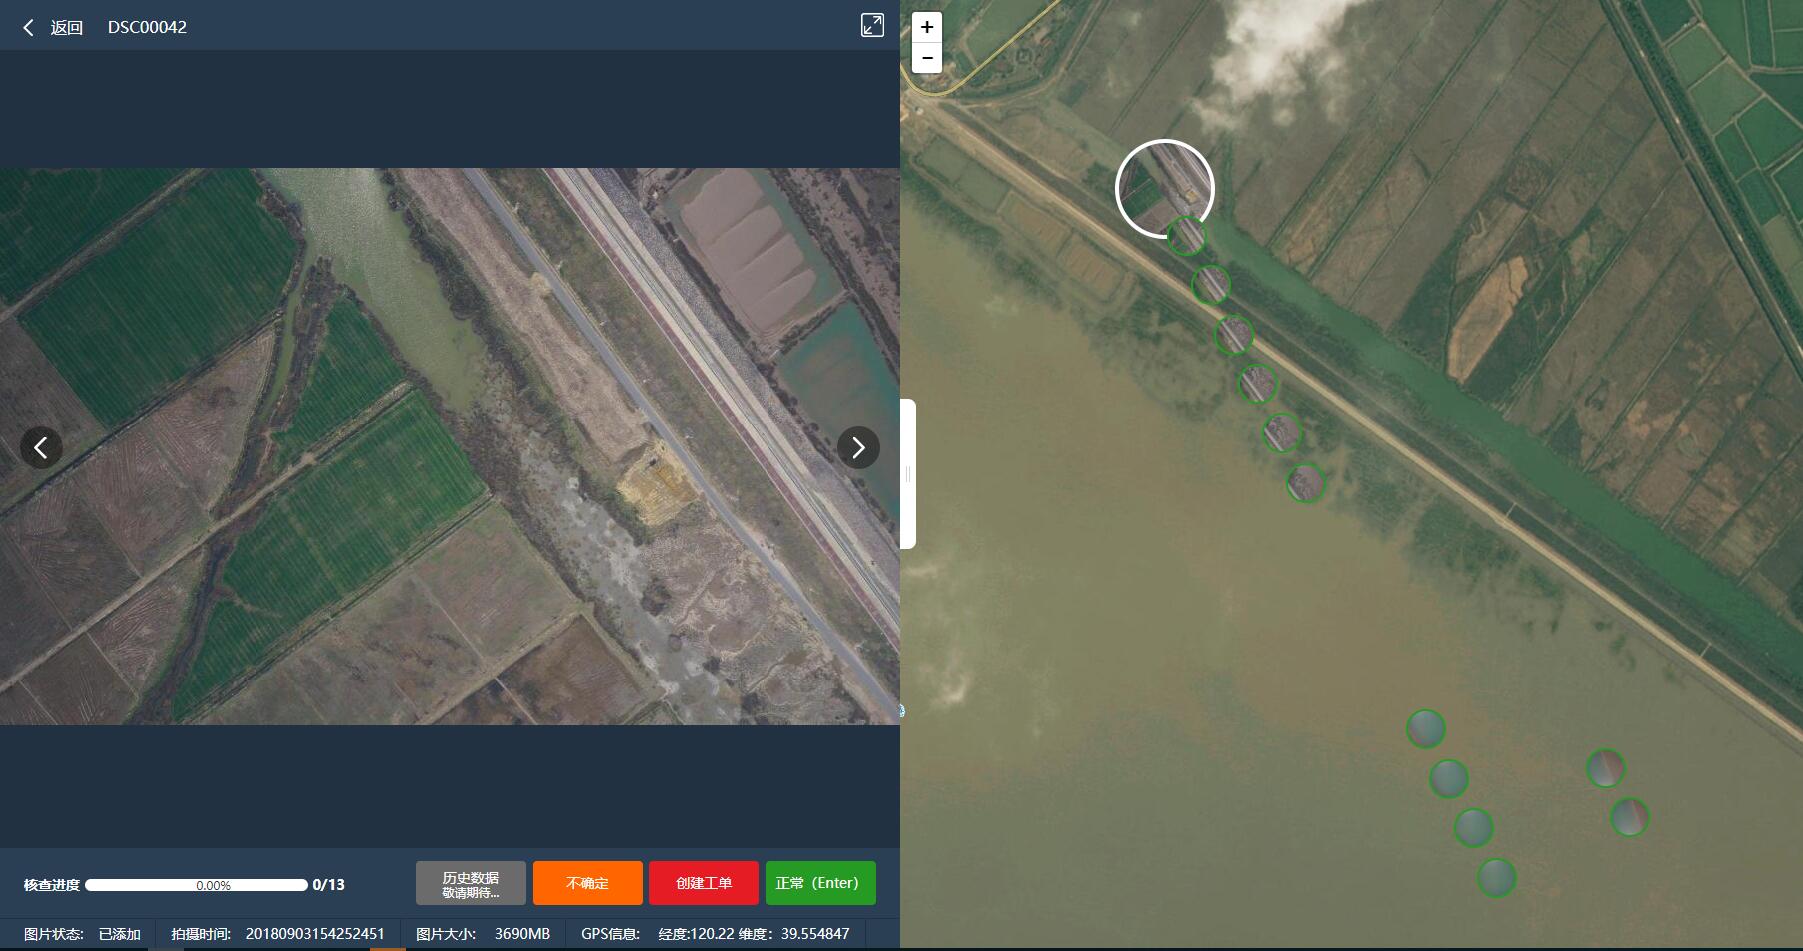Mark photo as 正常 (Enter)

820,883
